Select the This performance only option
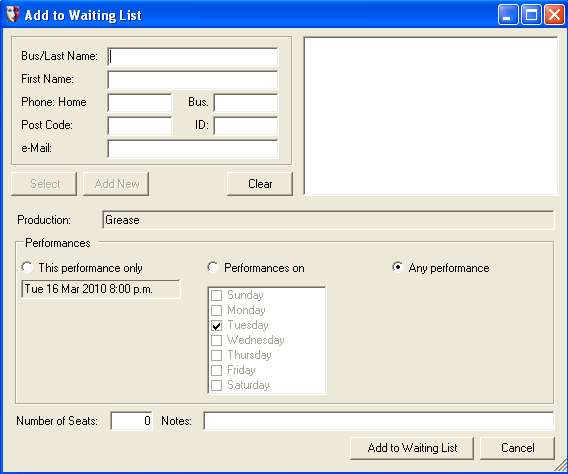Viewport: 568px width, 474px height. 27,268
